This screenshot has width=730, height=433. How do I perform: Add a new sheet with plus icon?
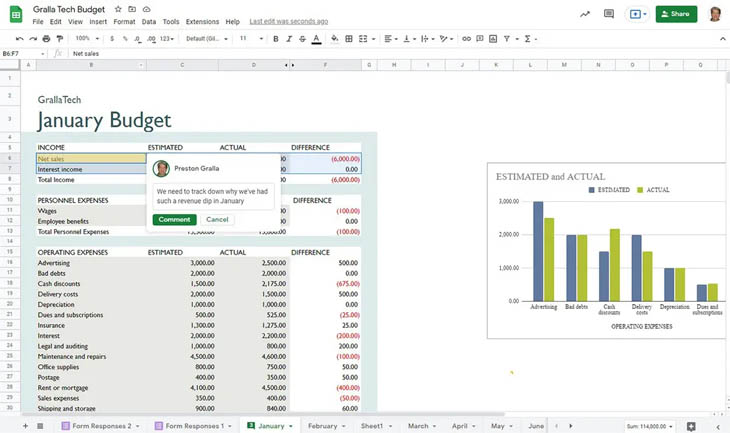pos(25,426)
